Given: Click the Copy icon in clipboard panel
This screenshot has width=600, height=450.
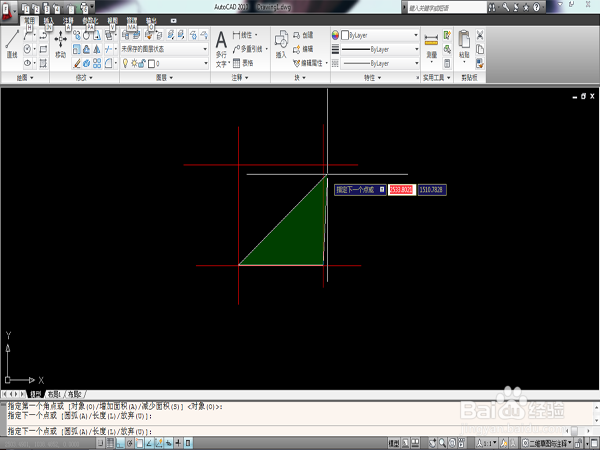Looking at the screenshot, I should pos(479,49).
